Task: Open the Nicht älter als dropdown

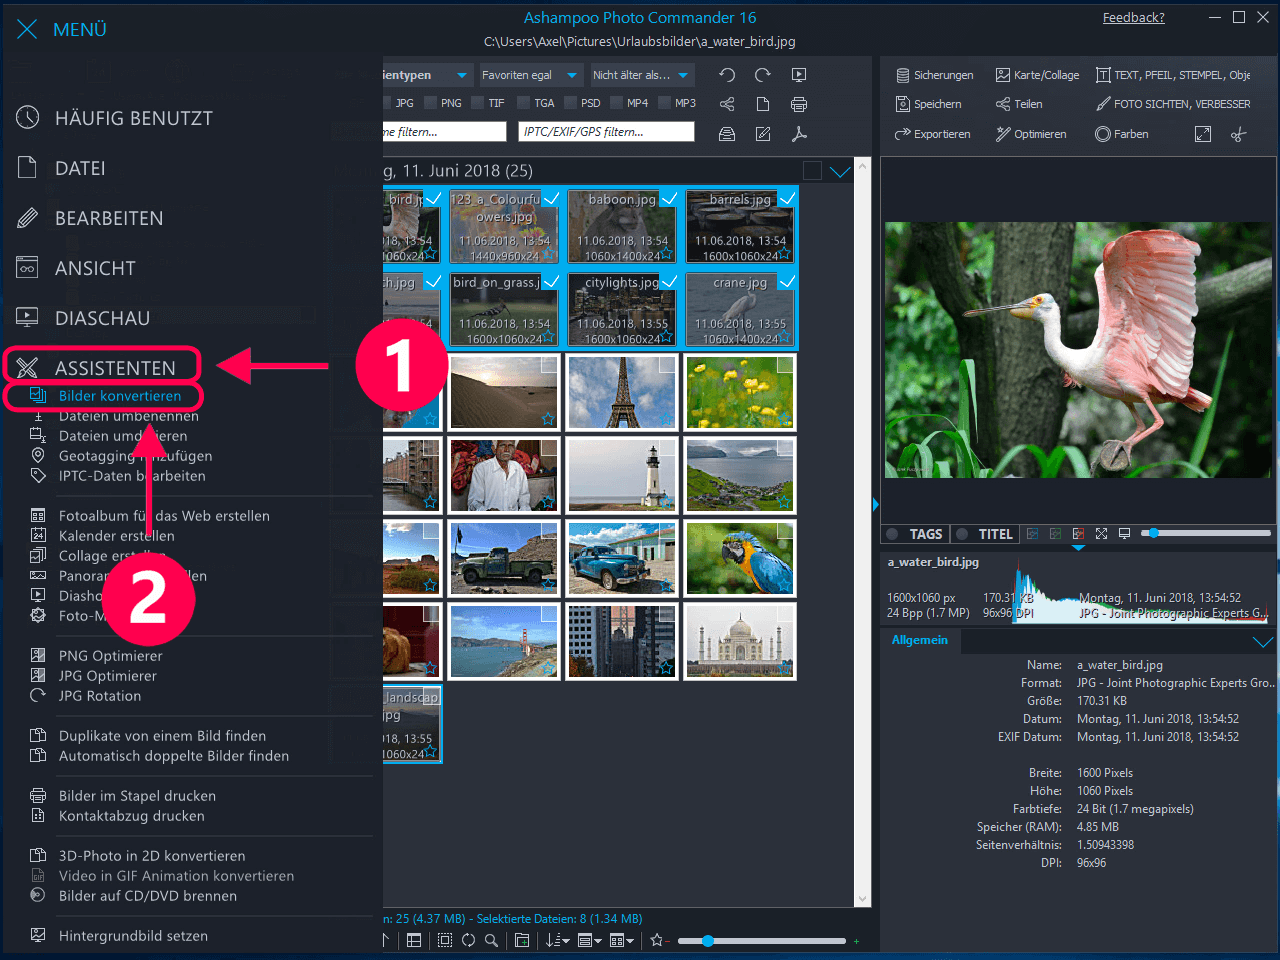Action: pos(641,75)
